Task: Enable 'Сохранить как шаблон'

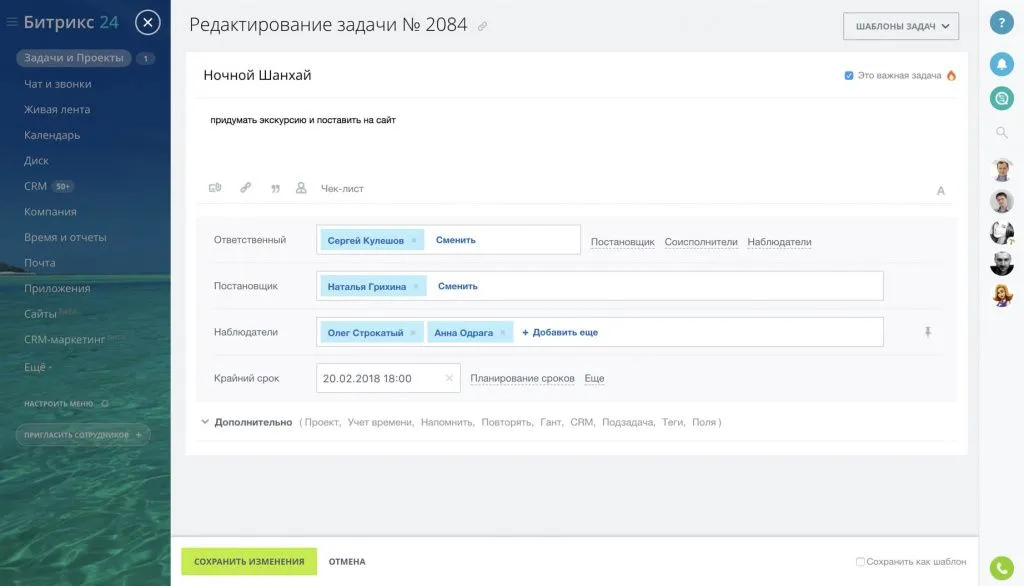Action: point(862,561)
